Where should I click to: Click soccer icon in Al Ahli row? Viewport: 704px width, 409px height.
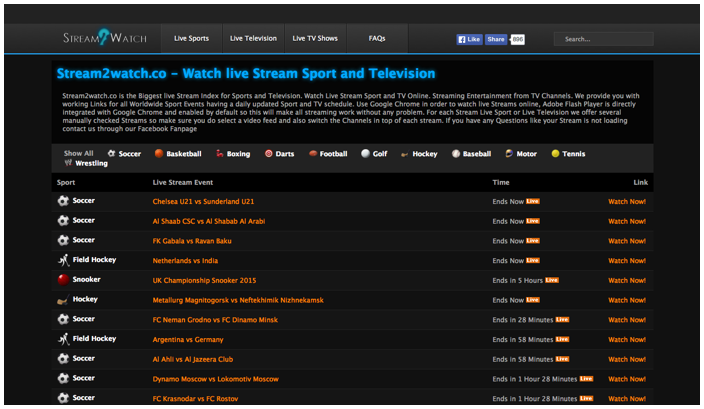[x=63, y=359]
